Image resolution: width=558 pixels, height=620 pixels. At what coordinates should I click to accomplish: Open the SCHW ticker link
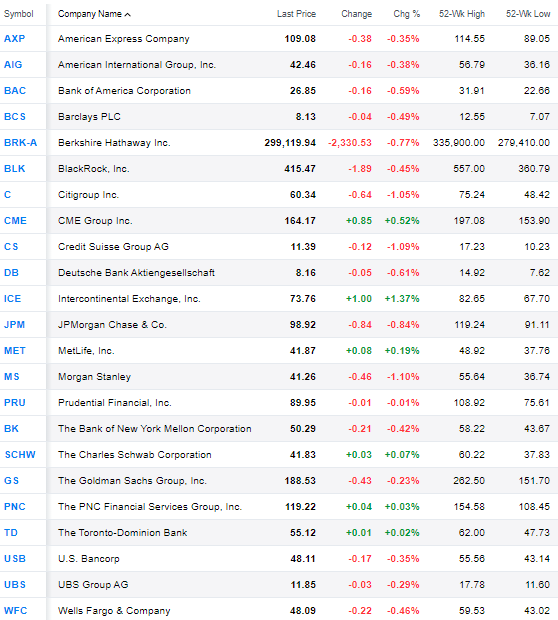pyautogui.click(x=20, y=455)
